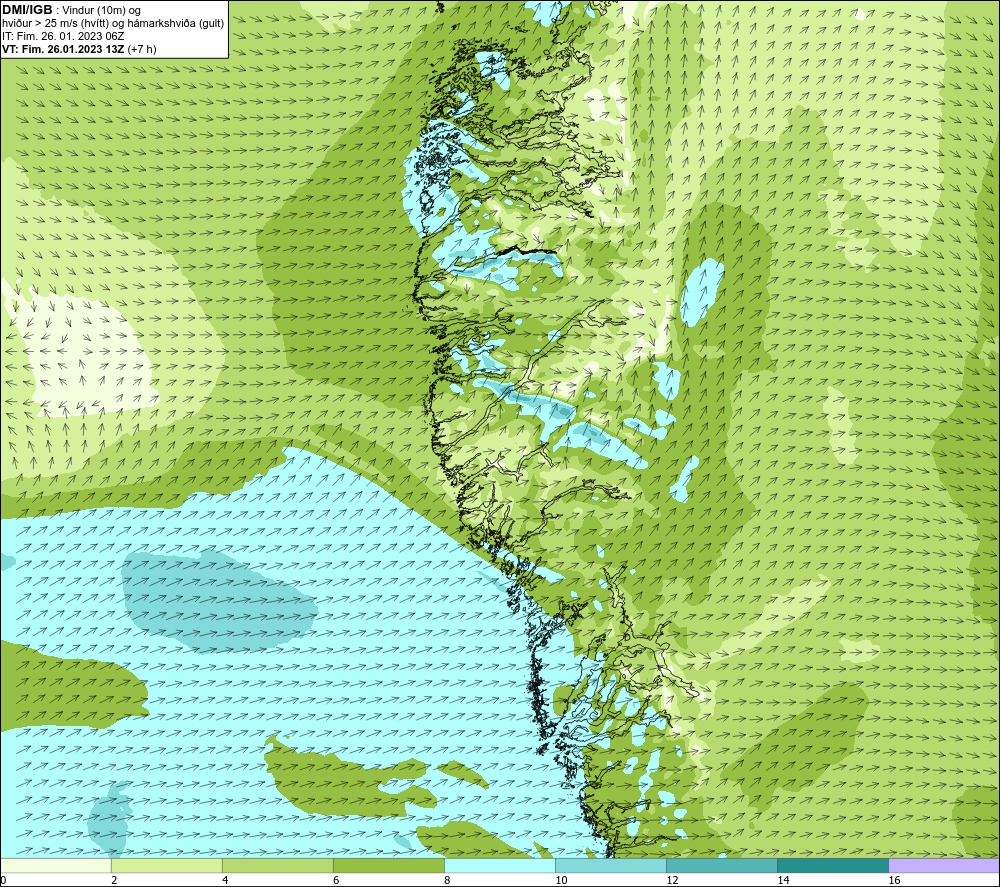Click the legend label '8'
The image size is (1000, 887).
point(447,880)
